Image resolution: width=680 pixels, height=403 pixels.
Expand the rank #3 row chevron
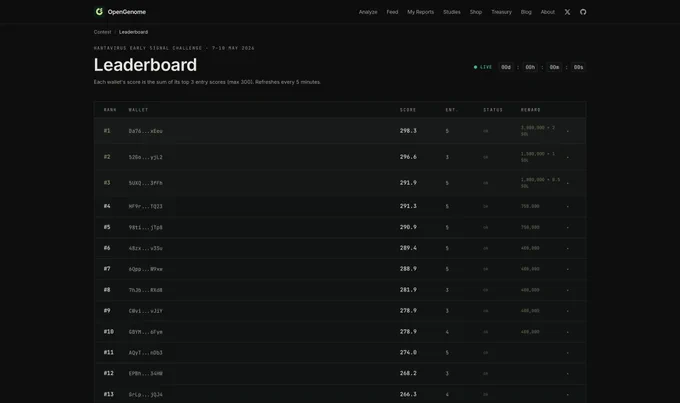pyautogui.click(x=567, y=183)
